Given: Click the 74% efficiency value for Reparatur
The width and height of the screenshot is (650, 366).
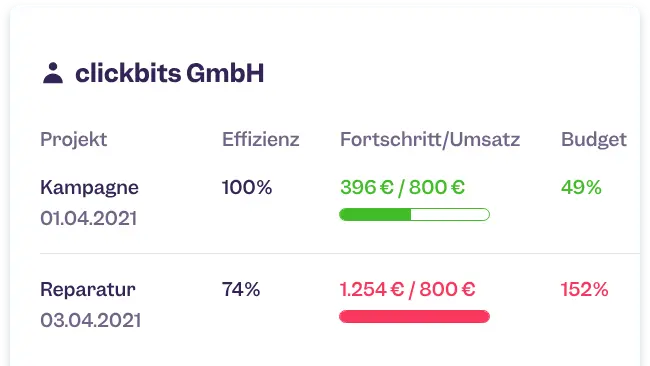Looking at the screenshot, I should [x=241, y=289].
